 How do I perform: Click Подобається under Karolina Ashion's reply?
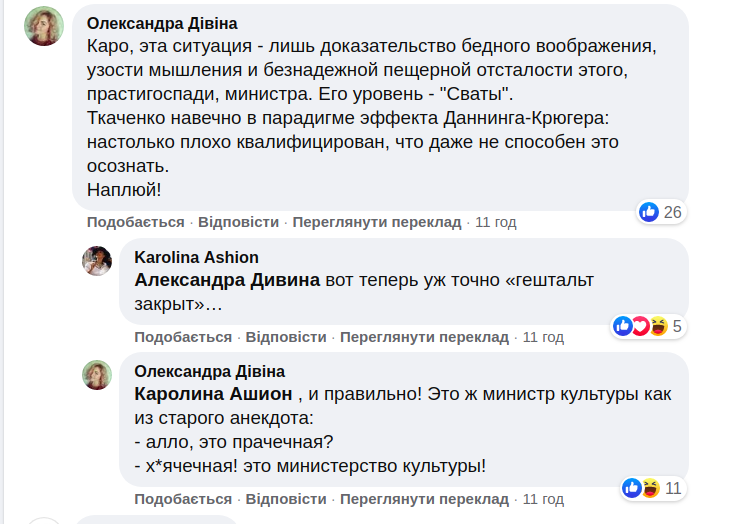click(x=183, y=337)
